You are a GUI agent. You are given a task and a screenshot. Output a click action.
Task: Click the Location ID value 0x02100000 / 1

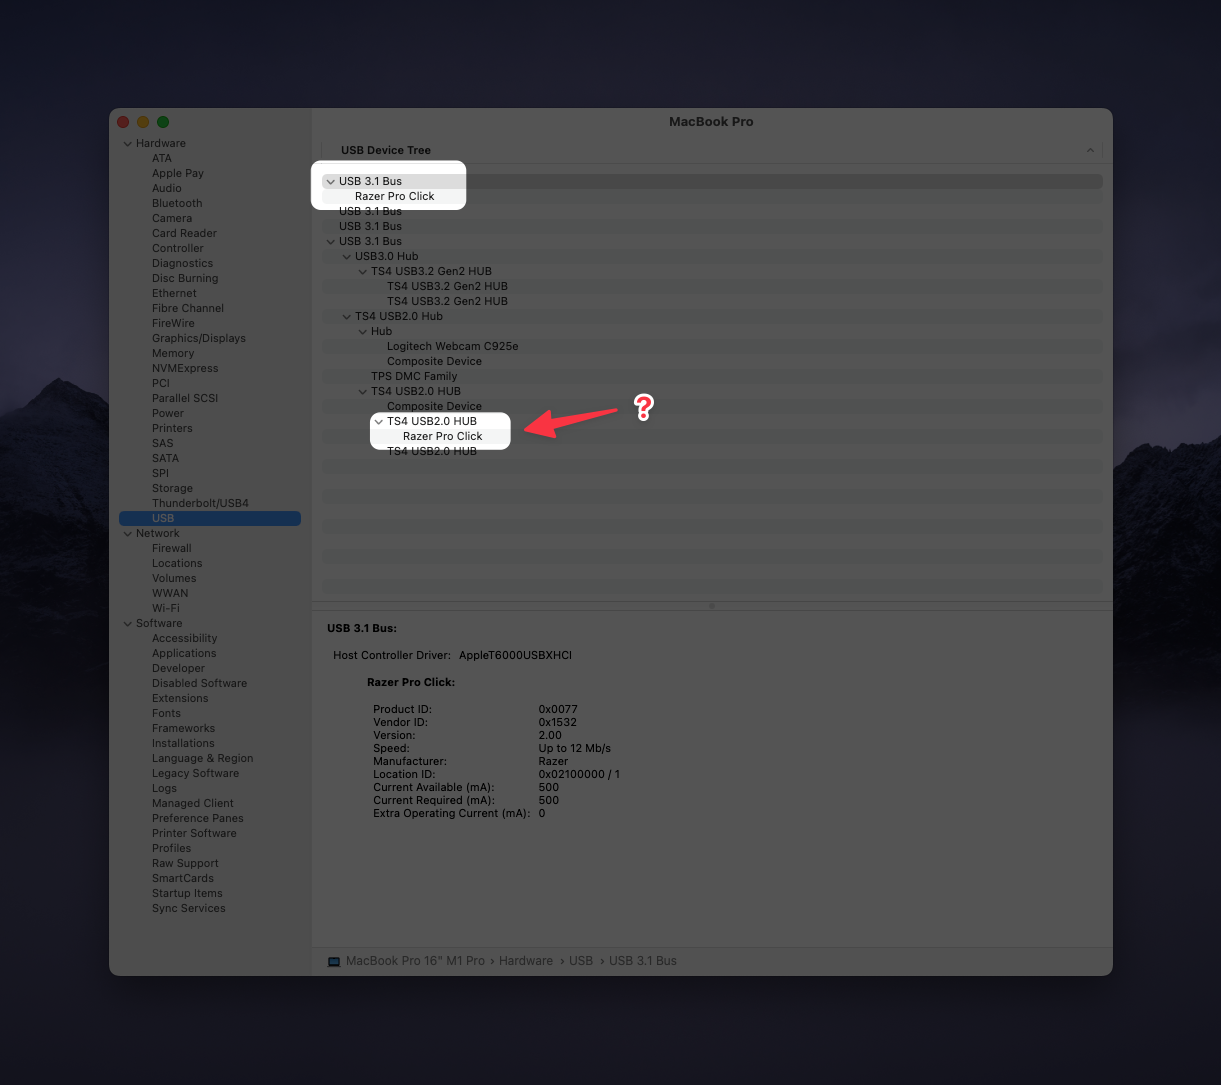[579, 775]
